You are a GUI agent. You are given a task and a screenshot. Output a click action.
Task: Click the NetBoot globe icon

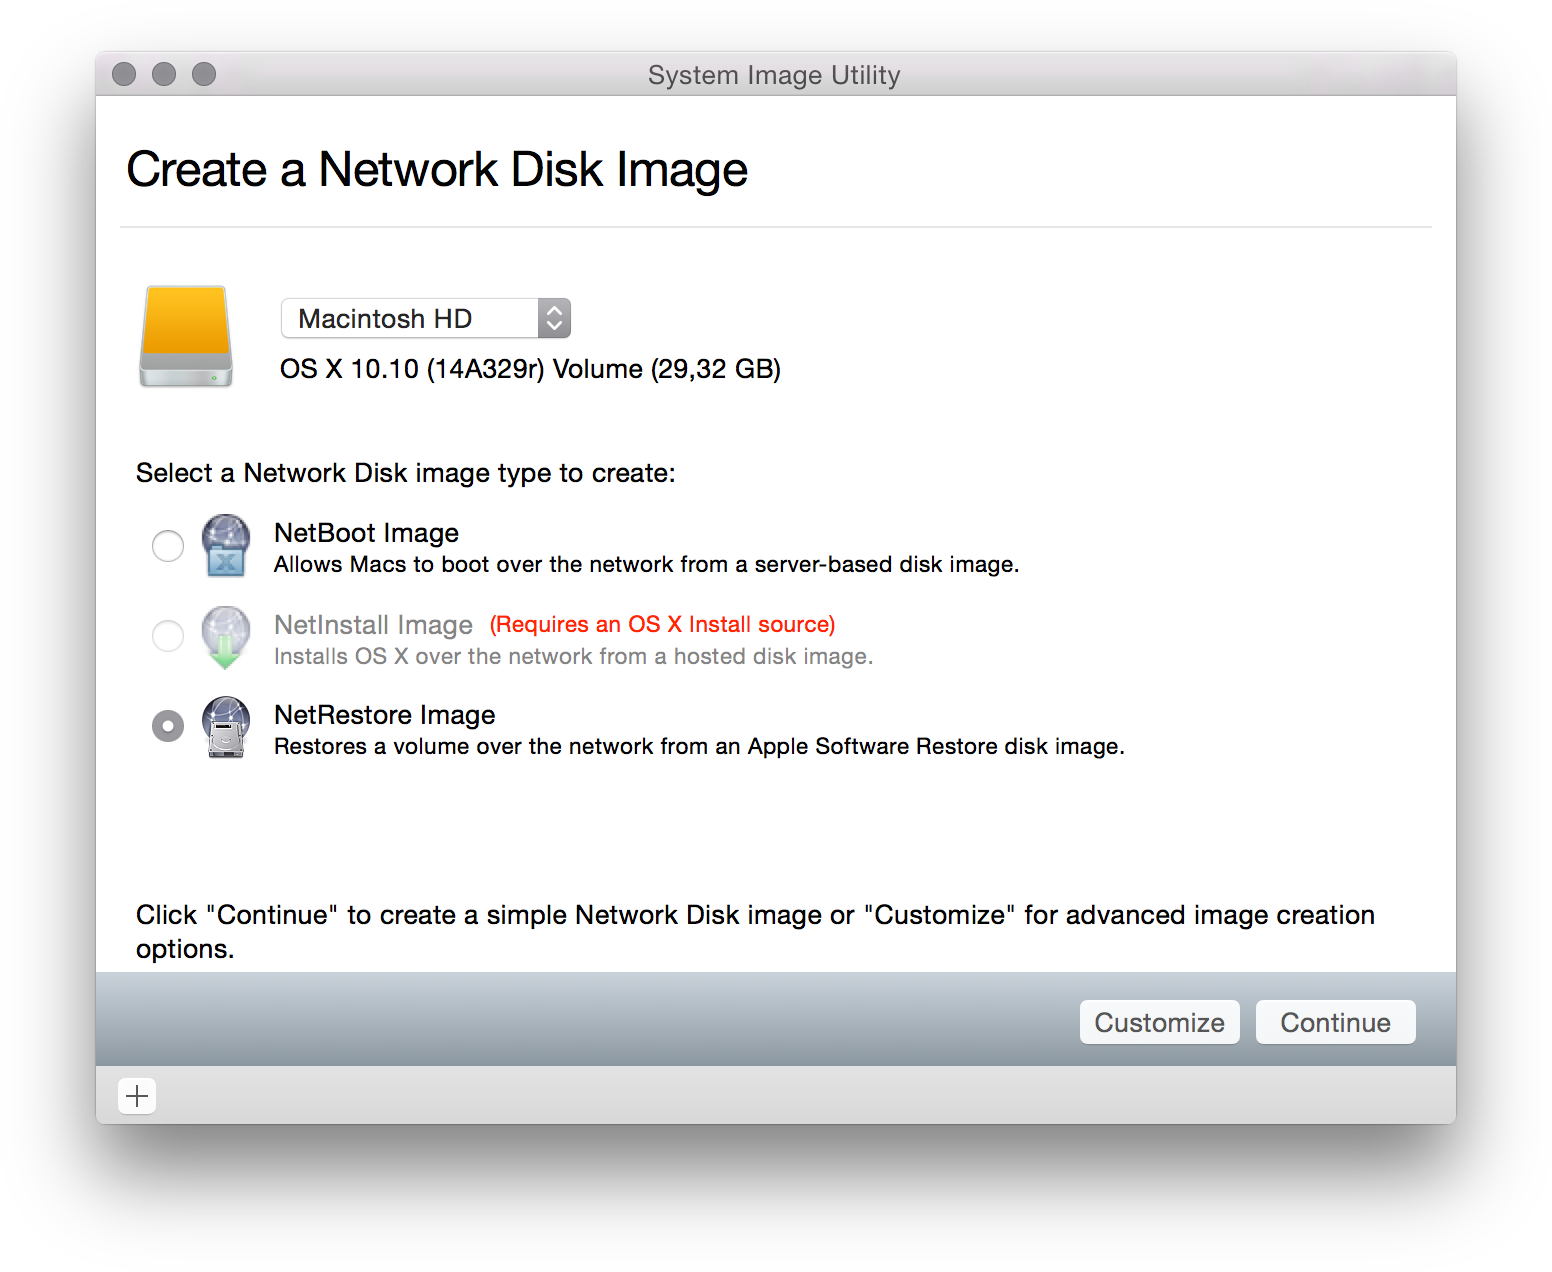226,546
